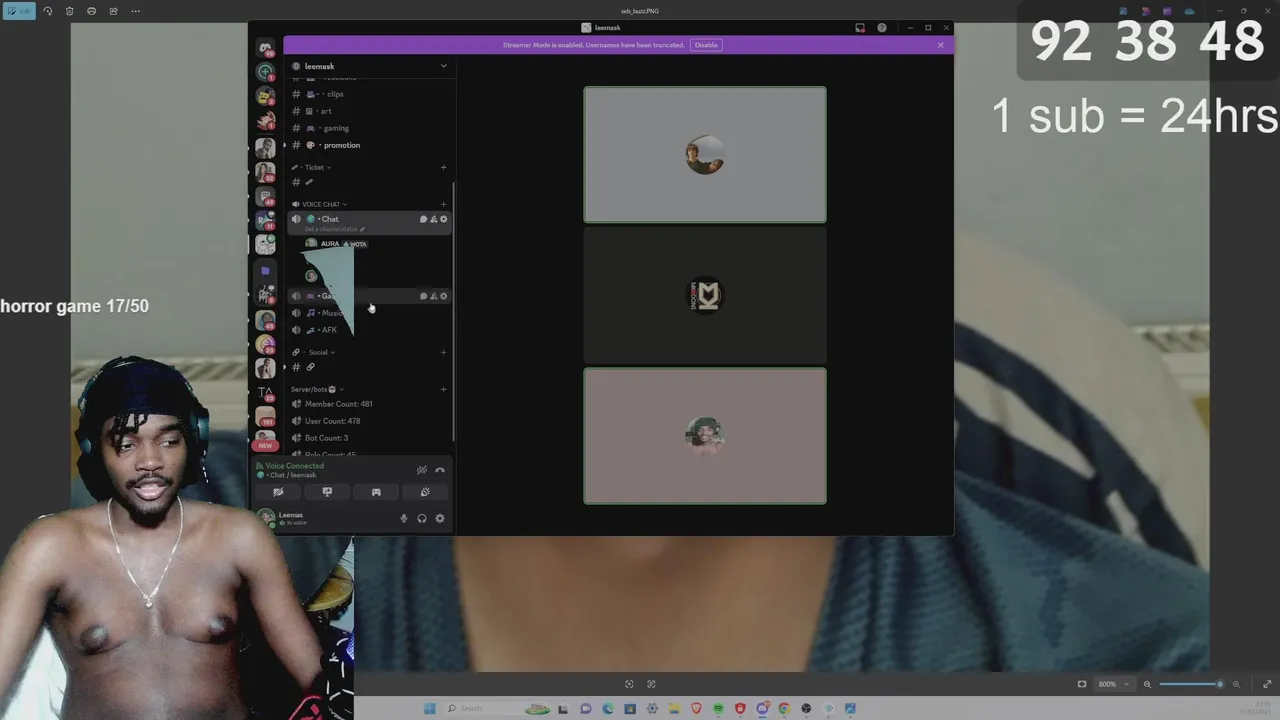Collapse the Ticket category
This screenshot has height=720, width=1280.
[x=314, y=167]
